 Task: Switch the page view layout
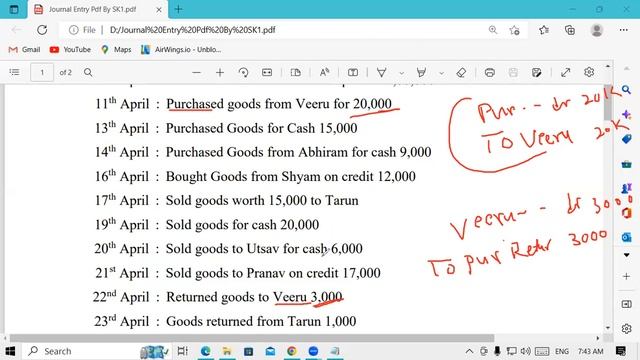coord(296,73)
